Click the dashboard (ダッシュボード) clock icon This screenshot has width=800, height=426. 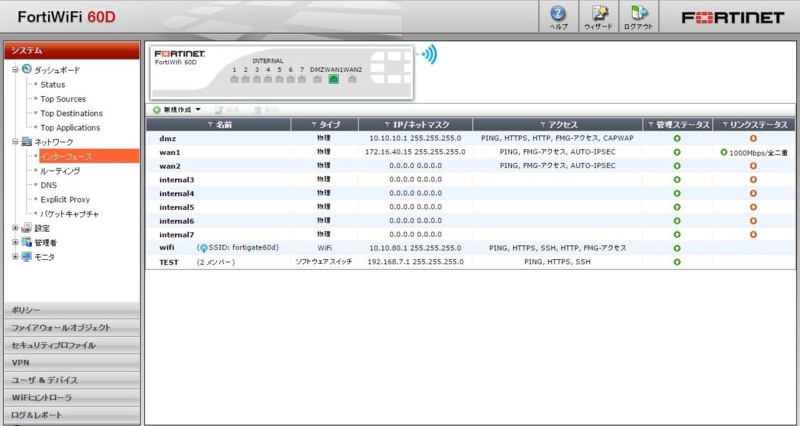27,69
